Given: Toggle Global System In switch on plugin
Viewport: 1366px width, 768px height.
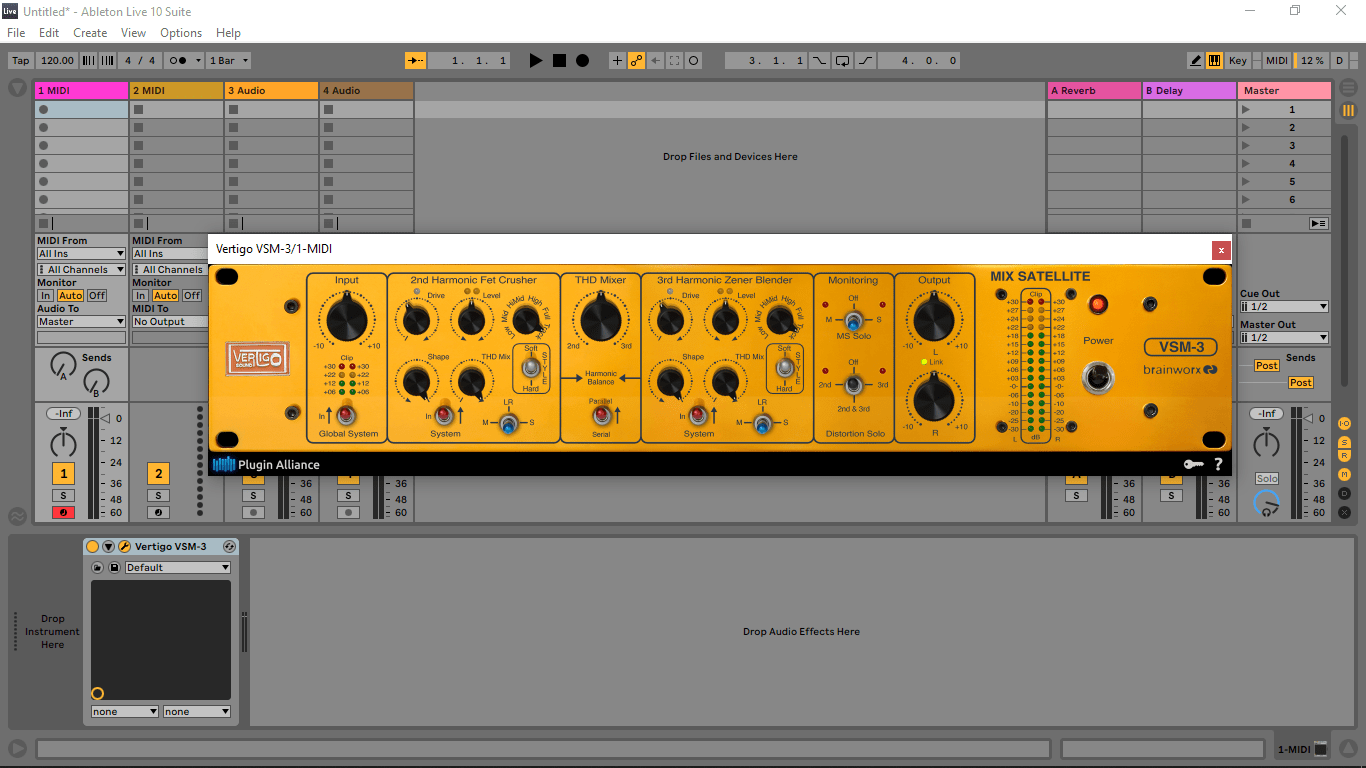Looking at the screenshot, I should [x=346, y=413].
